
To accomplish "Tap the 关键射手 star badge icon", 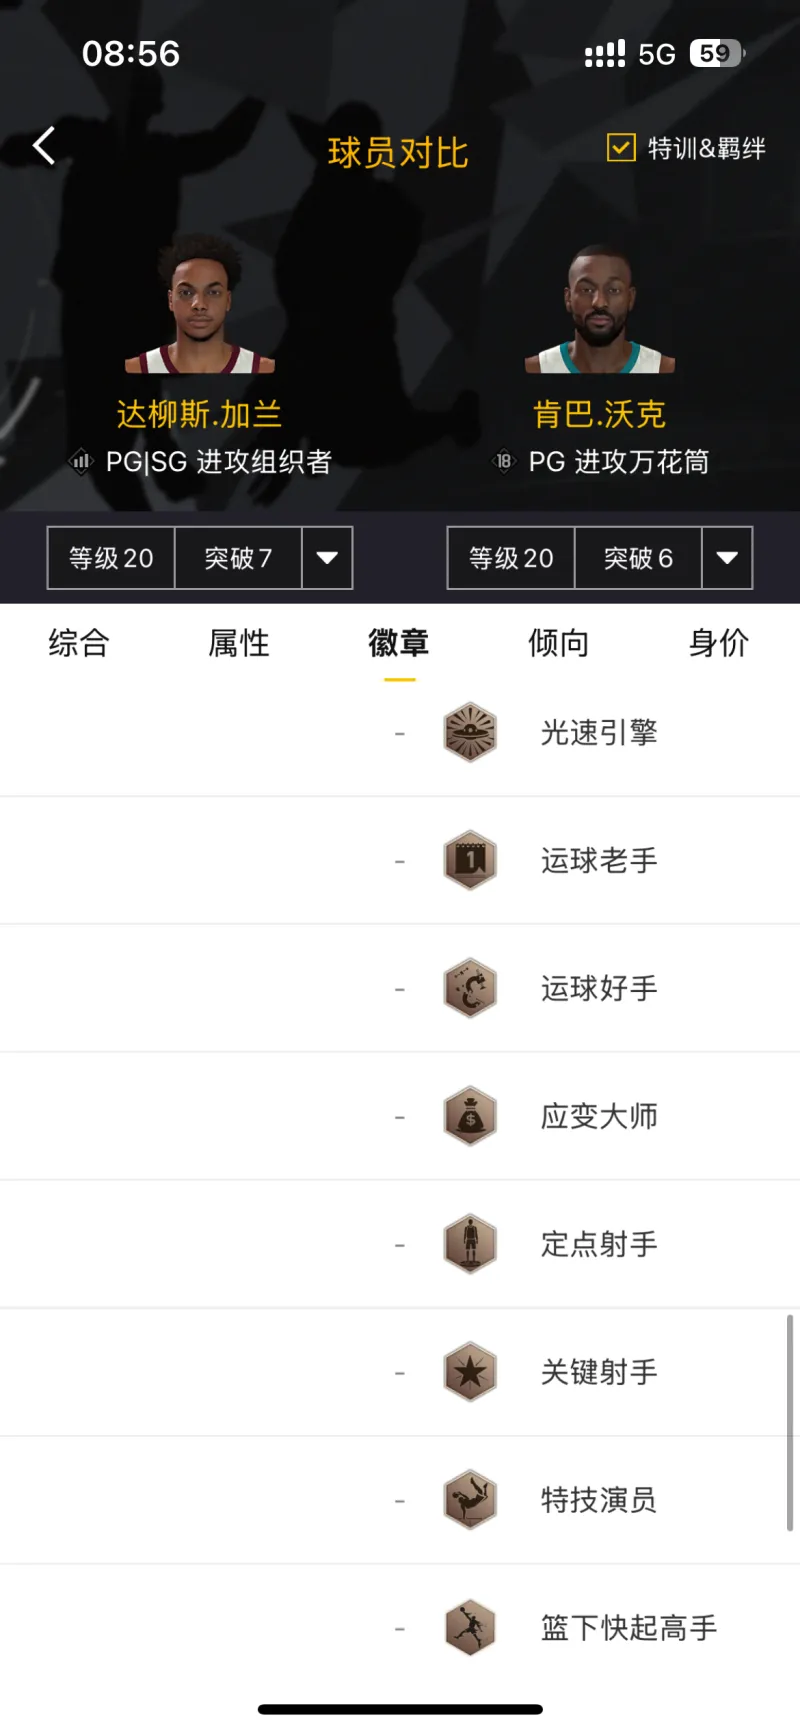I will tap(470, 1372).
